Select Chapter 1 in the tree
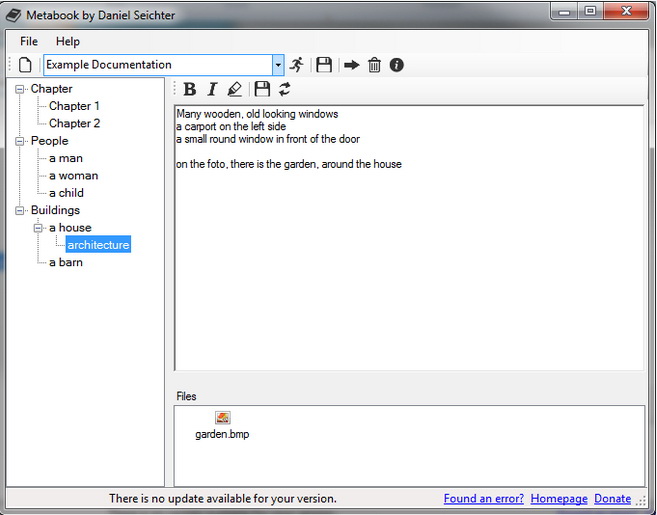 [74, 106]
